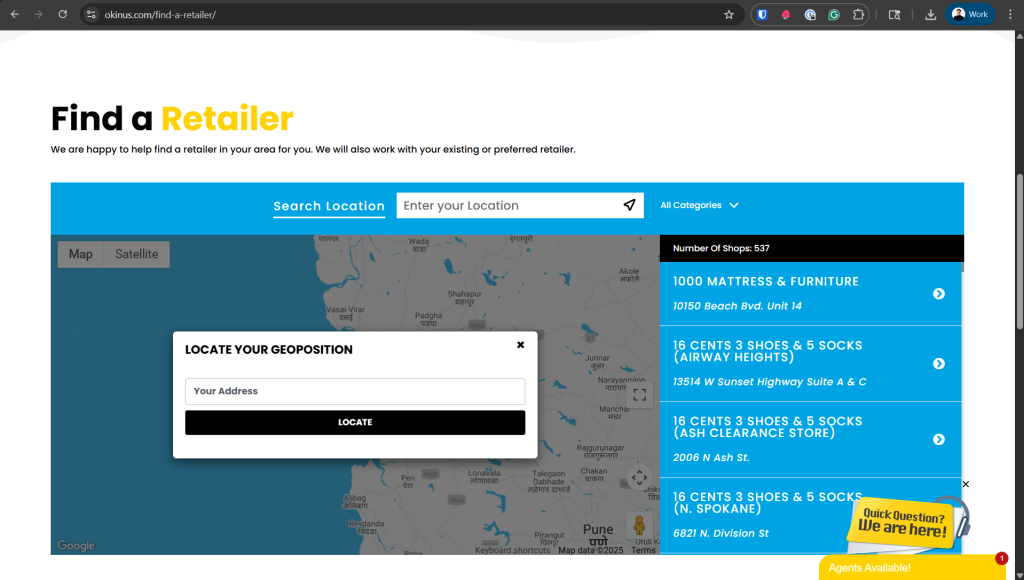
Task: Reload the page in browser
Action: tap(63, 15)
